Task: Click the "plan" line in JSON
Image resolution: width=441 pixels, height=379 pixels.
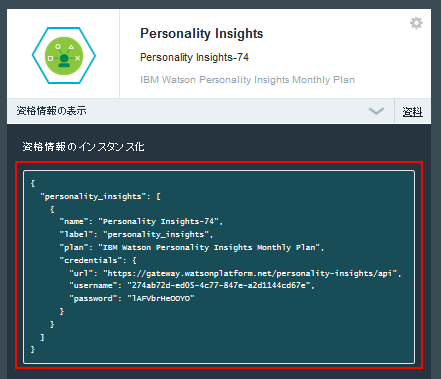Action: coord(192,247)
